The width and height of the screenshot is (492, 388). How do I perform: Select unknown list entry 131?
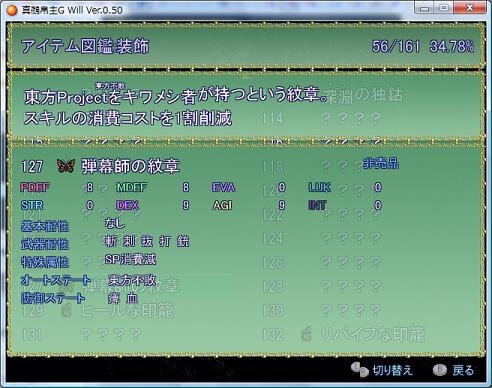pos(81,335)
